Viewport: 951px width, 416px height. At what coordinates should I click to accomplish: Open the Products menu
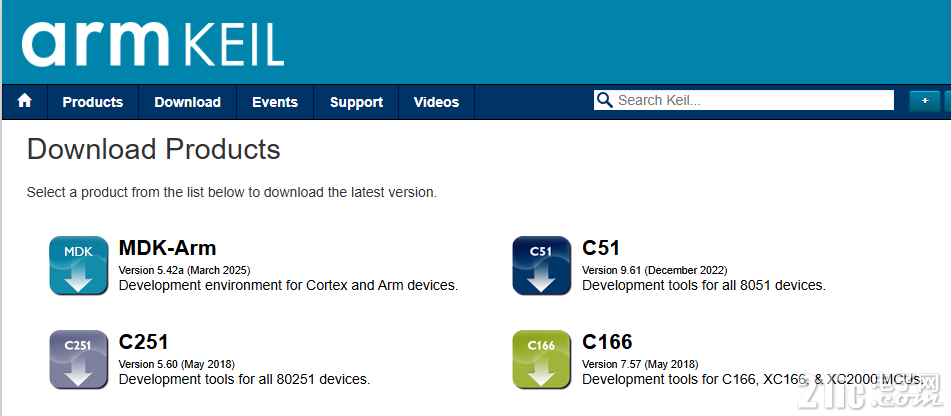[93, 102]
